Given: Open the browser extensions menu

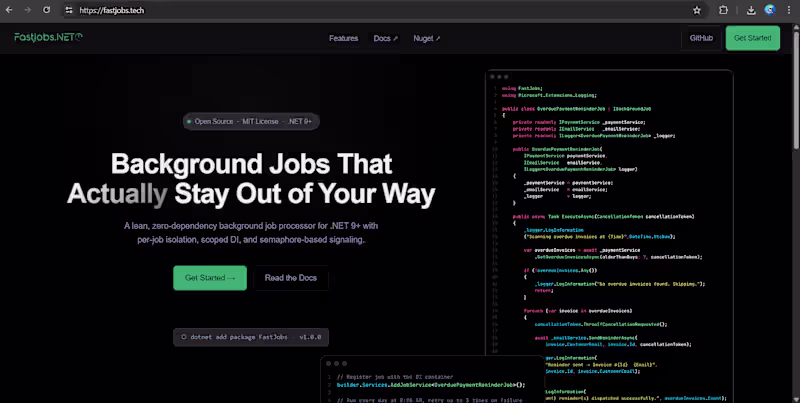Looking at the screenshot, I should 723,10.
